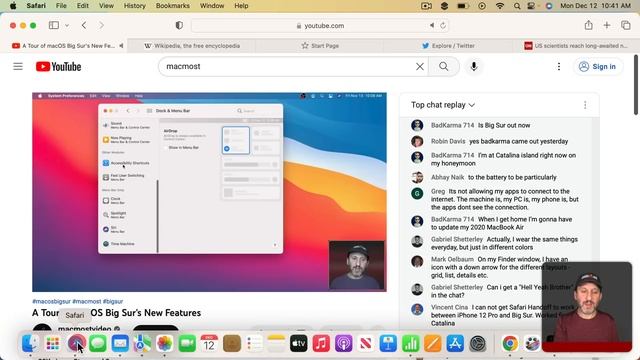The height and width of the screenshot is (360, 640).
Task: Click the YouTube search magnifier button
Action: point(444,67)
